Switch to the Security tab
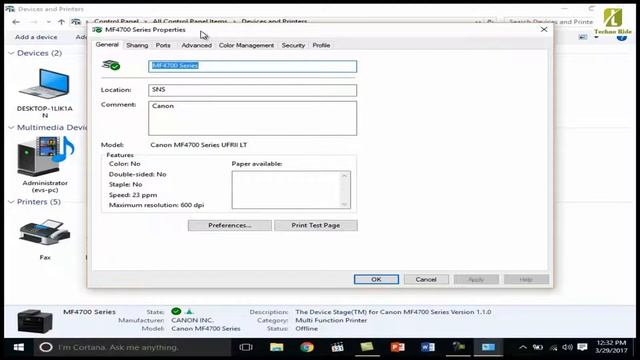Screen dimensions: 640x360 click(293, 45)
